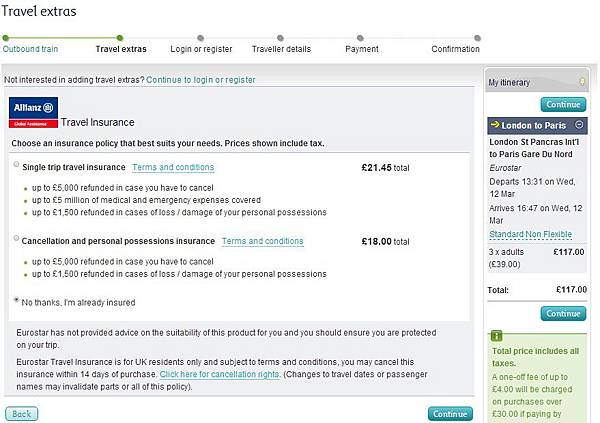Select Single trip travel insurance option

click(17, 166)
